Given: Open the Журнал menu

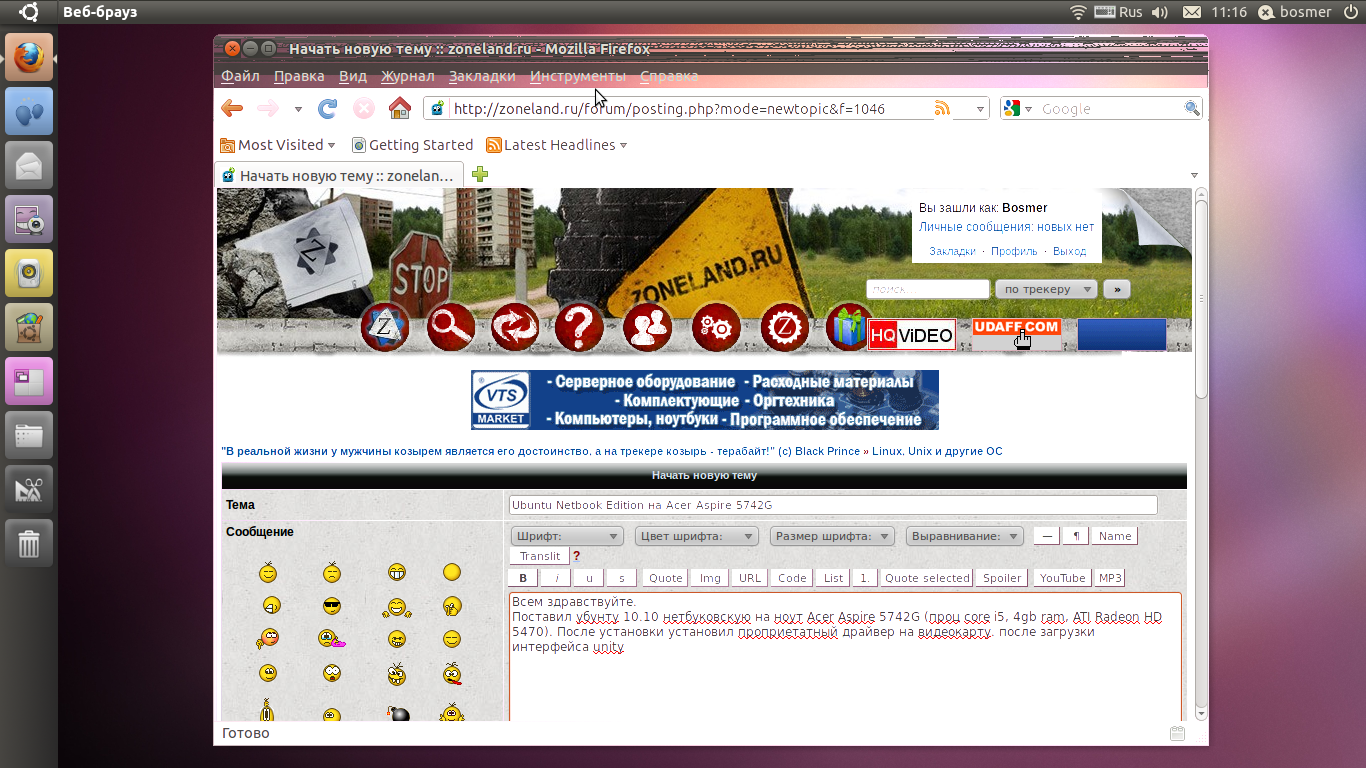Looking at the screenshot, I should click(x=408, y=76).
